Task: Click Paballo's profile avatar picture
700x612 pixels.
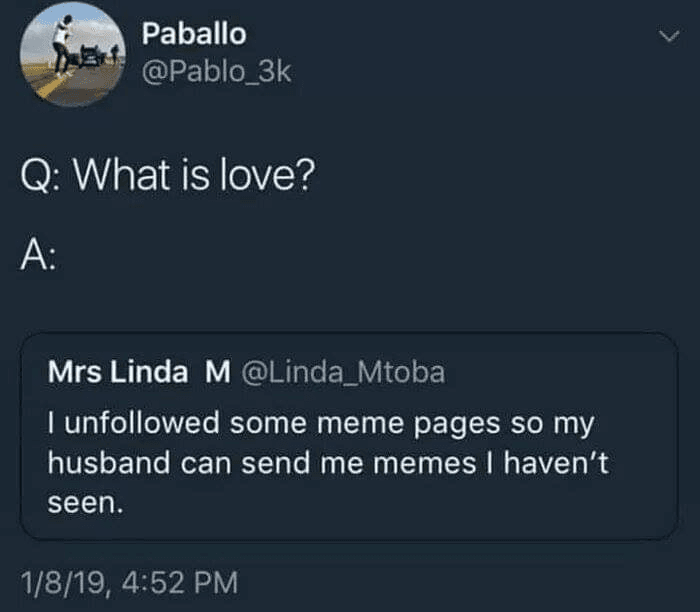Action: 69,54
